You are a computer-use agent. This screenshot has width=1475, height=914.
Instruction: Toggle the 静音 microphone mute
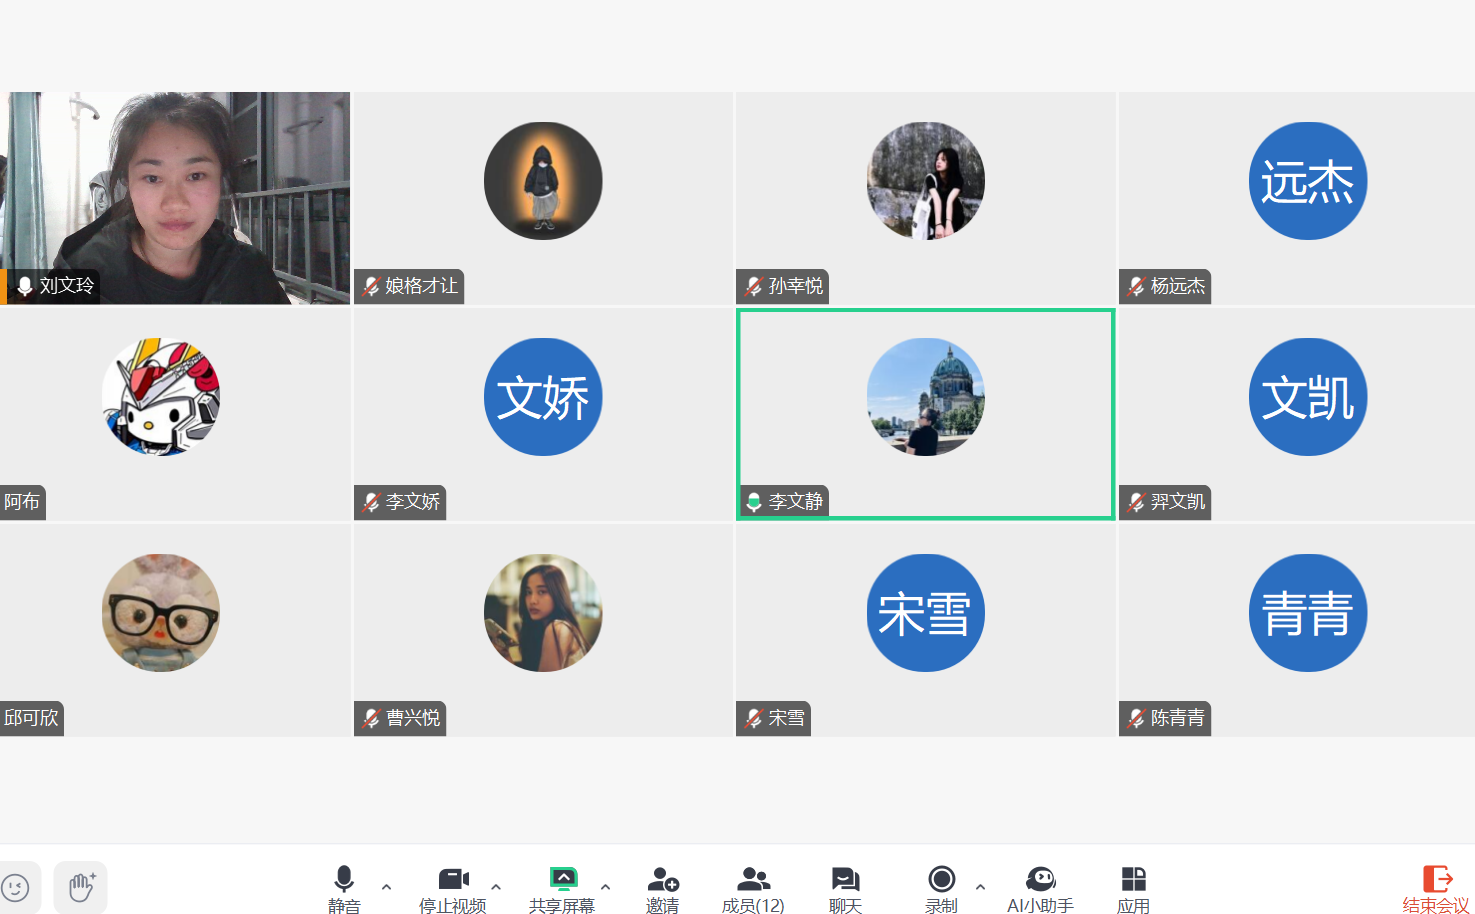(344, 889)
